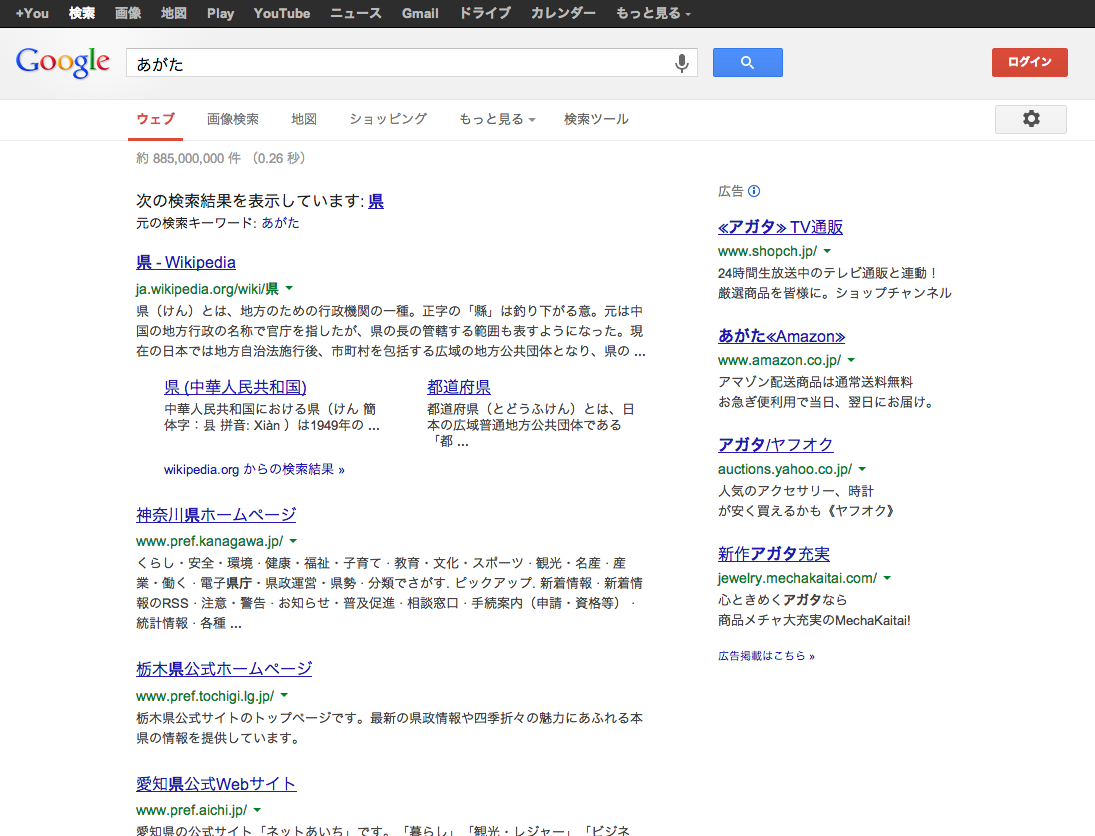Click inside the search text field
This screenshot has width=1095, height=836.
[400, 63]
